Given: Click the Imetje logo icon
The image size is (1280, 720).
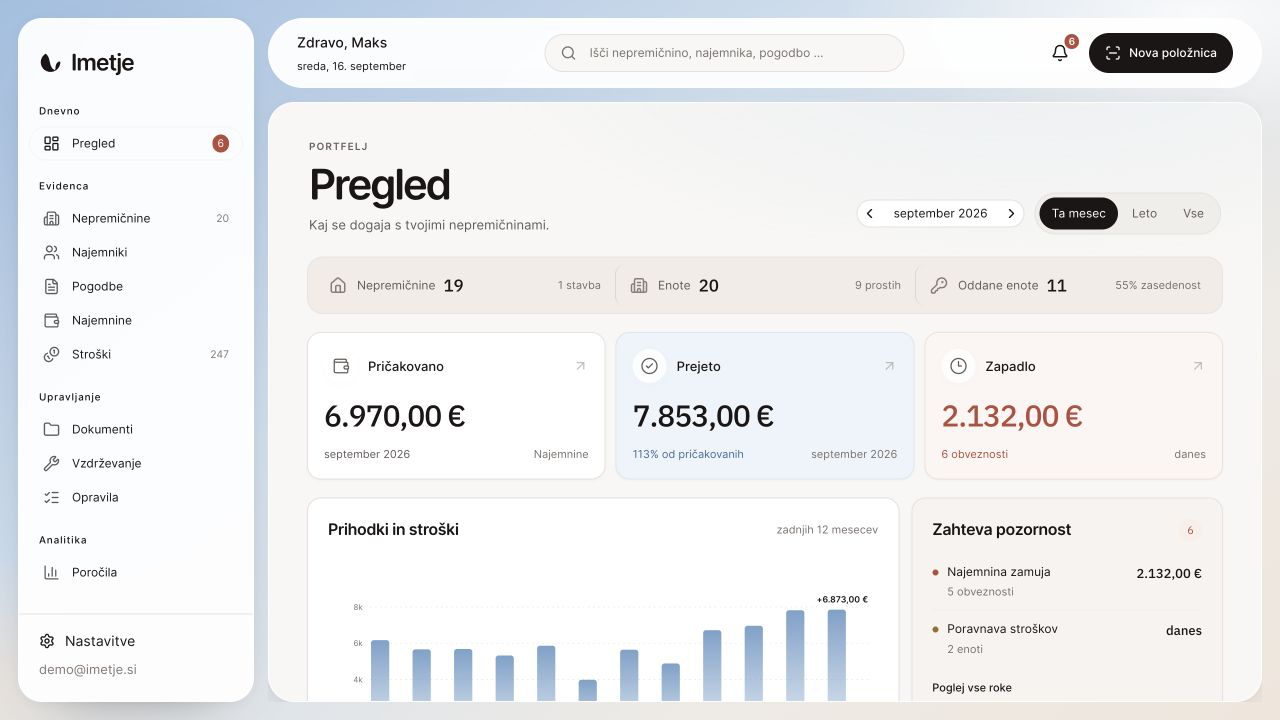Looking at the screenshot, I should coord(50,63).
